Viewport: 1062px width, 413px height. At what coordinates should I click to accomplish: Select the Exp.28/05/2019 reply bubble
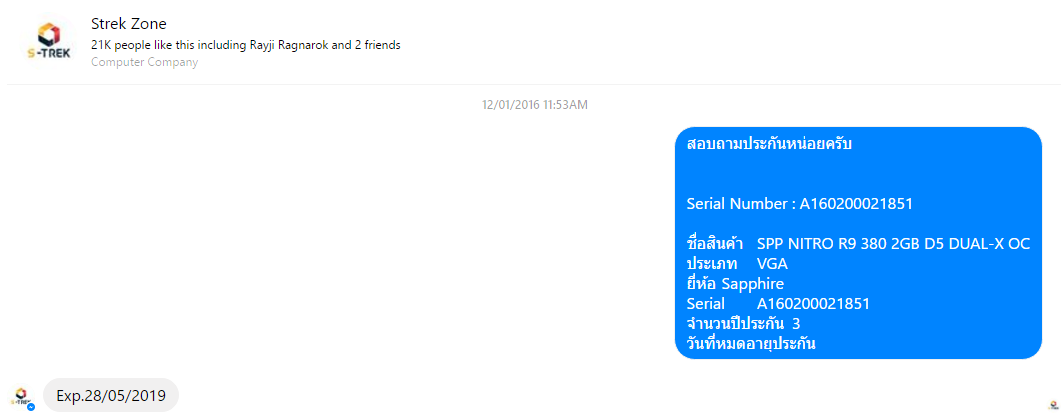(x=111, y=395)
